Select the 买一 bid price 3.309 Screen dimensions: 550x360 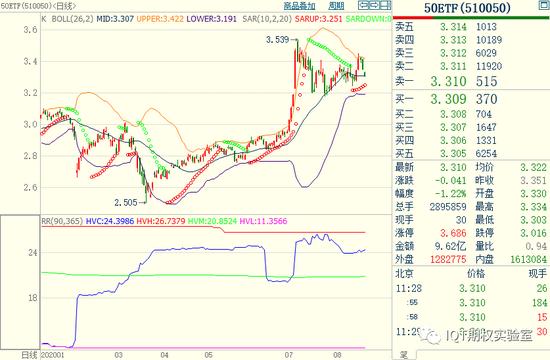[449, 99]
